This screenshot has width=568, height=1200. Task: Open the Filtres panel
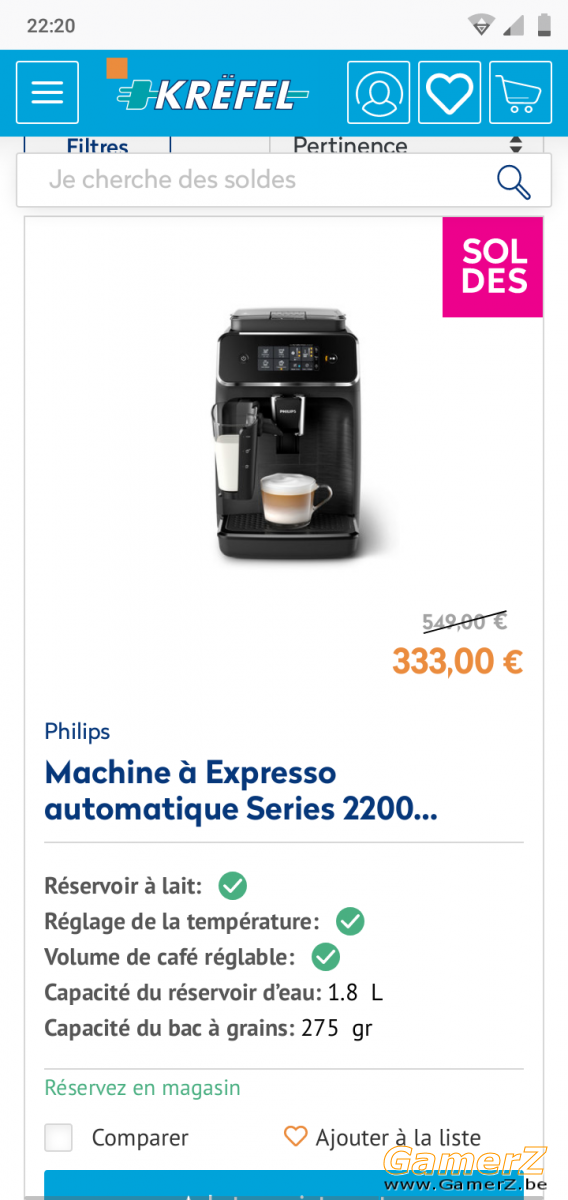[x=98, y=145]
